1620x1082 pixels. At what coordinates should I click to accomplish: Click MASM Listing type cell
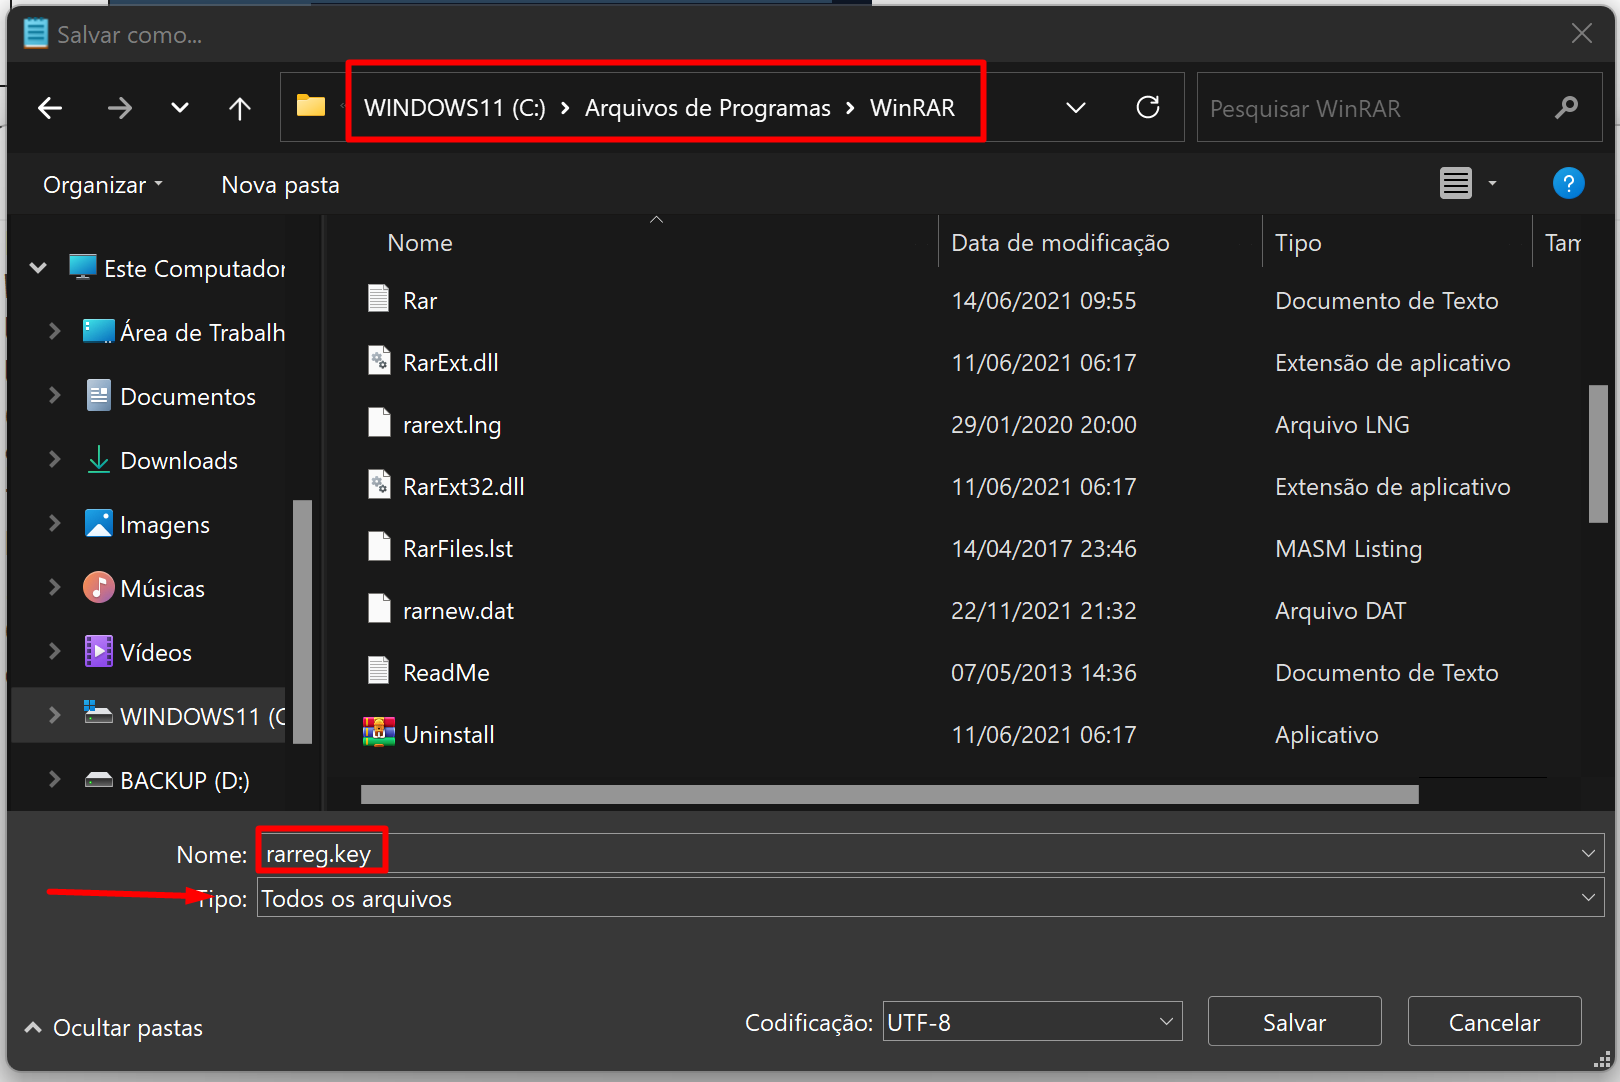pos(1348,549)
